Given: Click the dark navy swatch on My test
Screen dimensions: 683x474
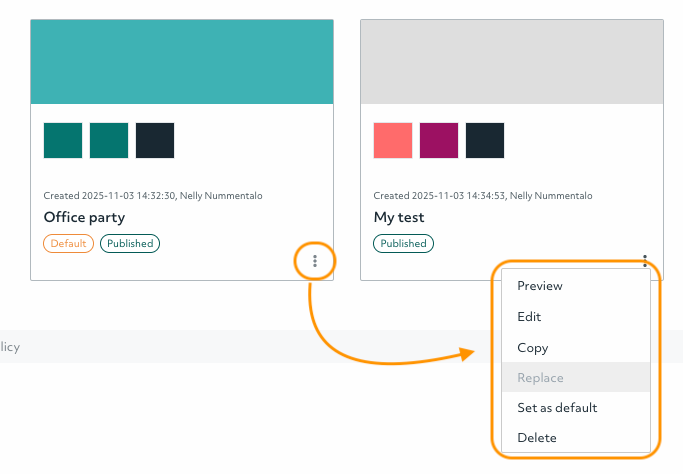Looking at the screenshot, I should [485, 141].
